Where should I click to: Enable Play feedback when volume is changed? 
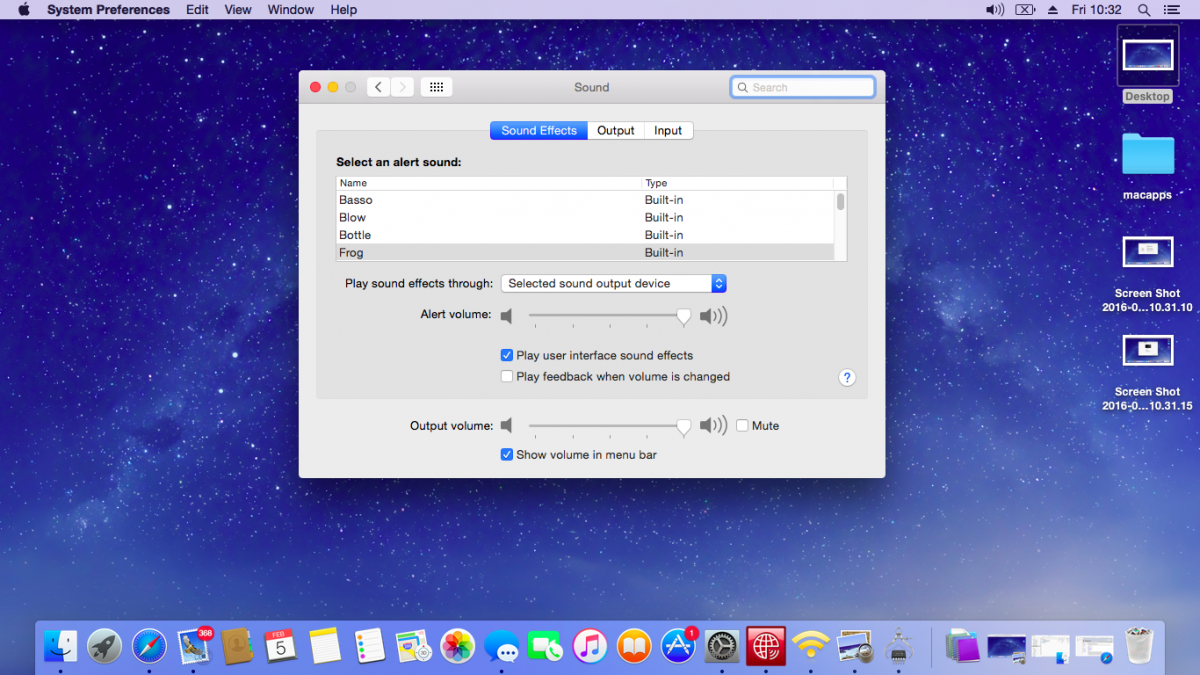507,377
